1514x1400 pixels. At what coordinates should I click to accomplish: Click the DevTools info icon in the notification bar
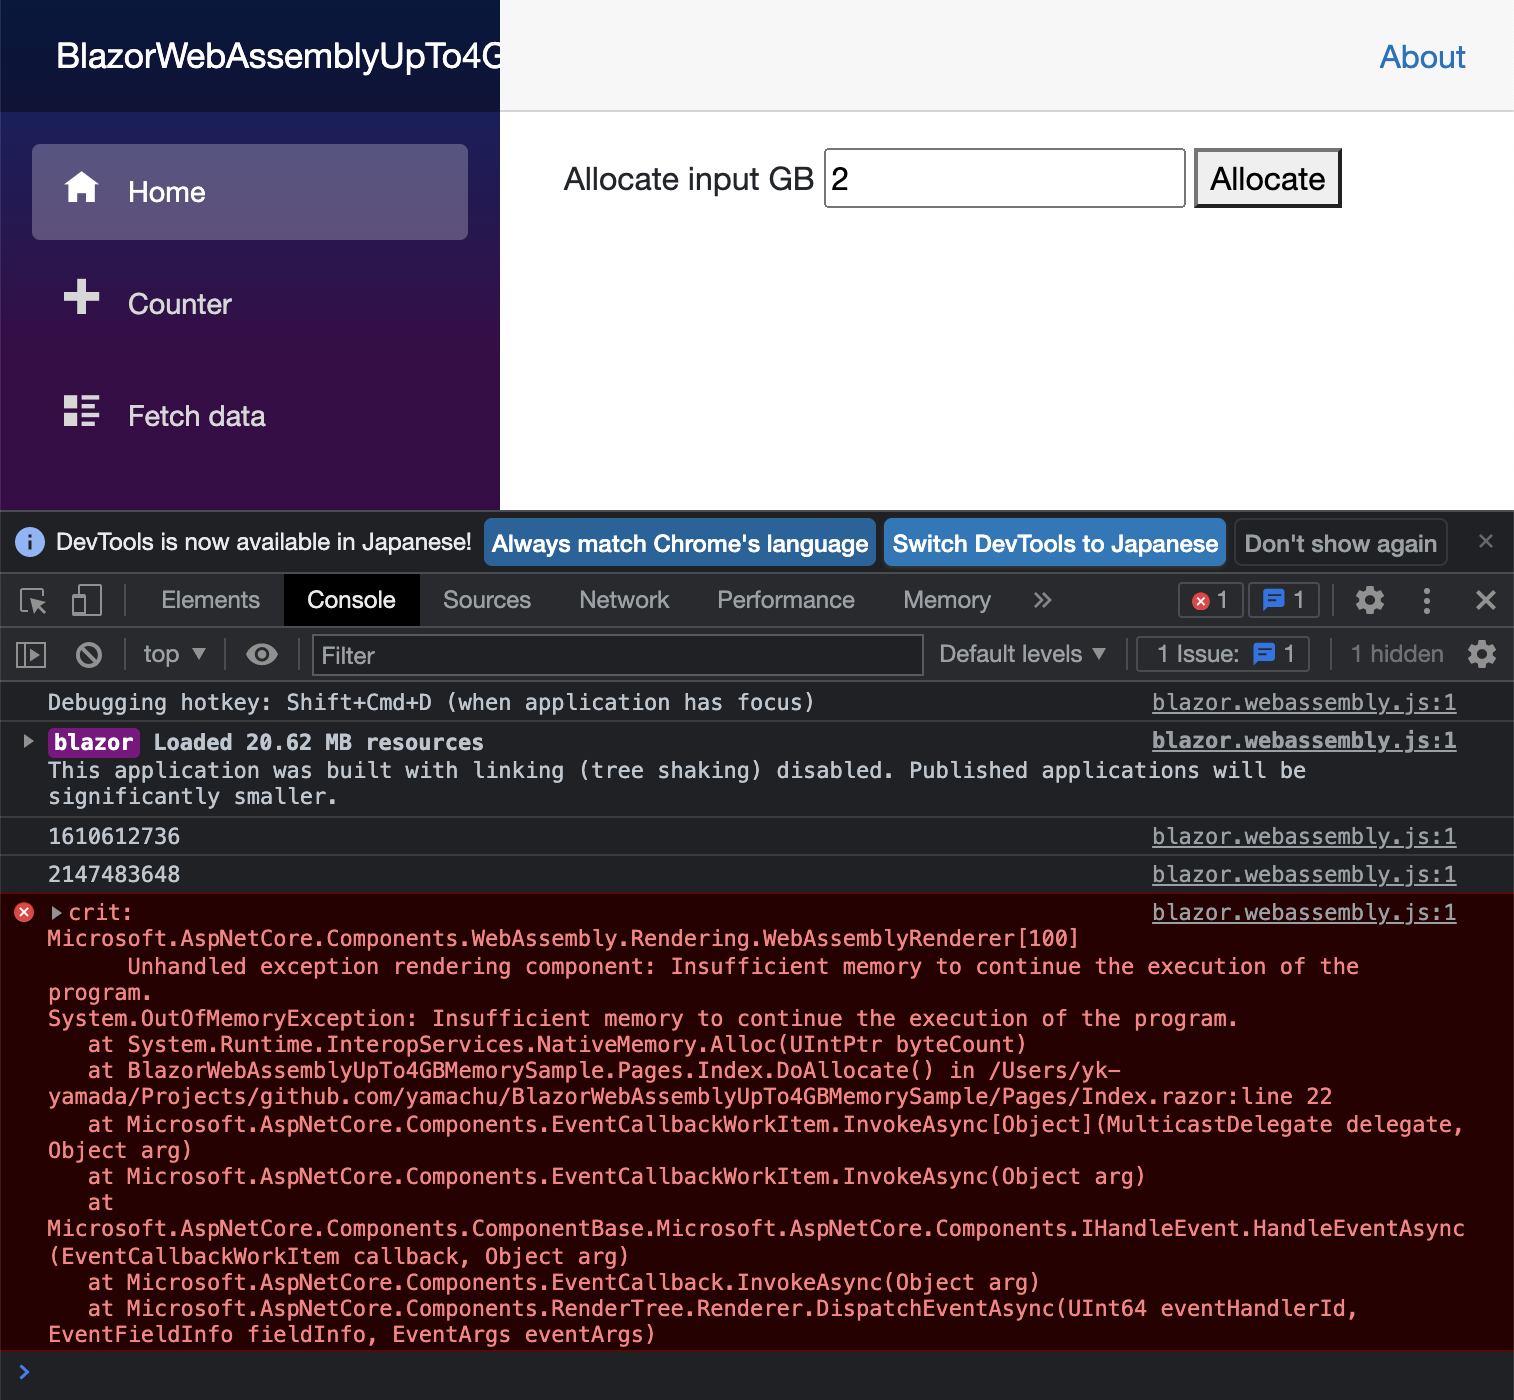pyautogui.click(x=30, y=542)
